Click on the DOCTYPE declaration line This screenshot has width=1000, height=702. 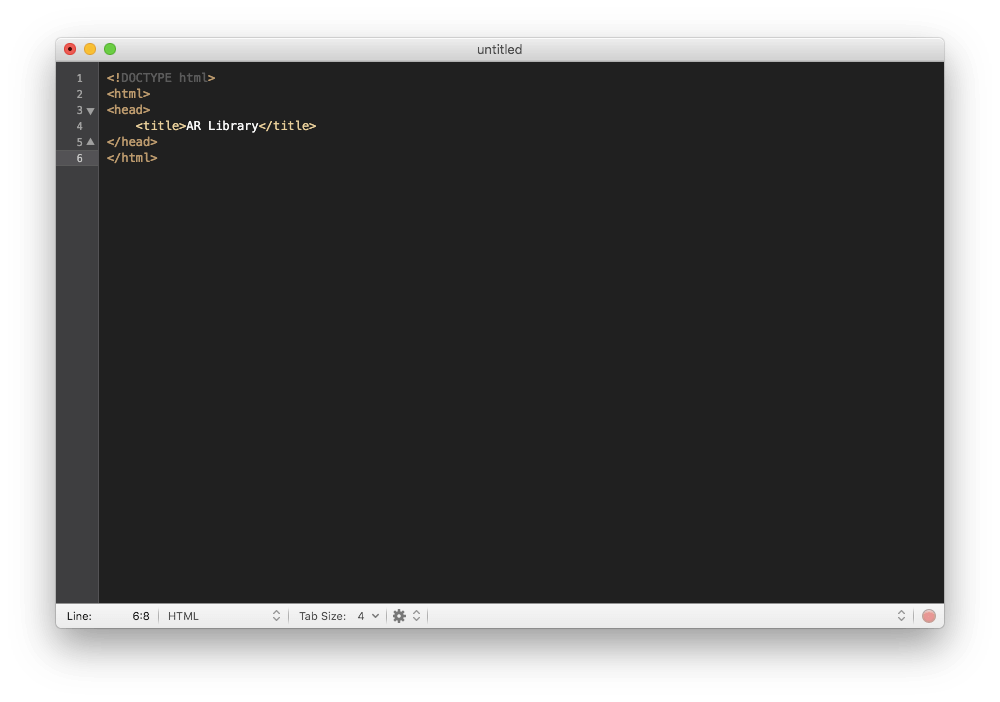161,78
